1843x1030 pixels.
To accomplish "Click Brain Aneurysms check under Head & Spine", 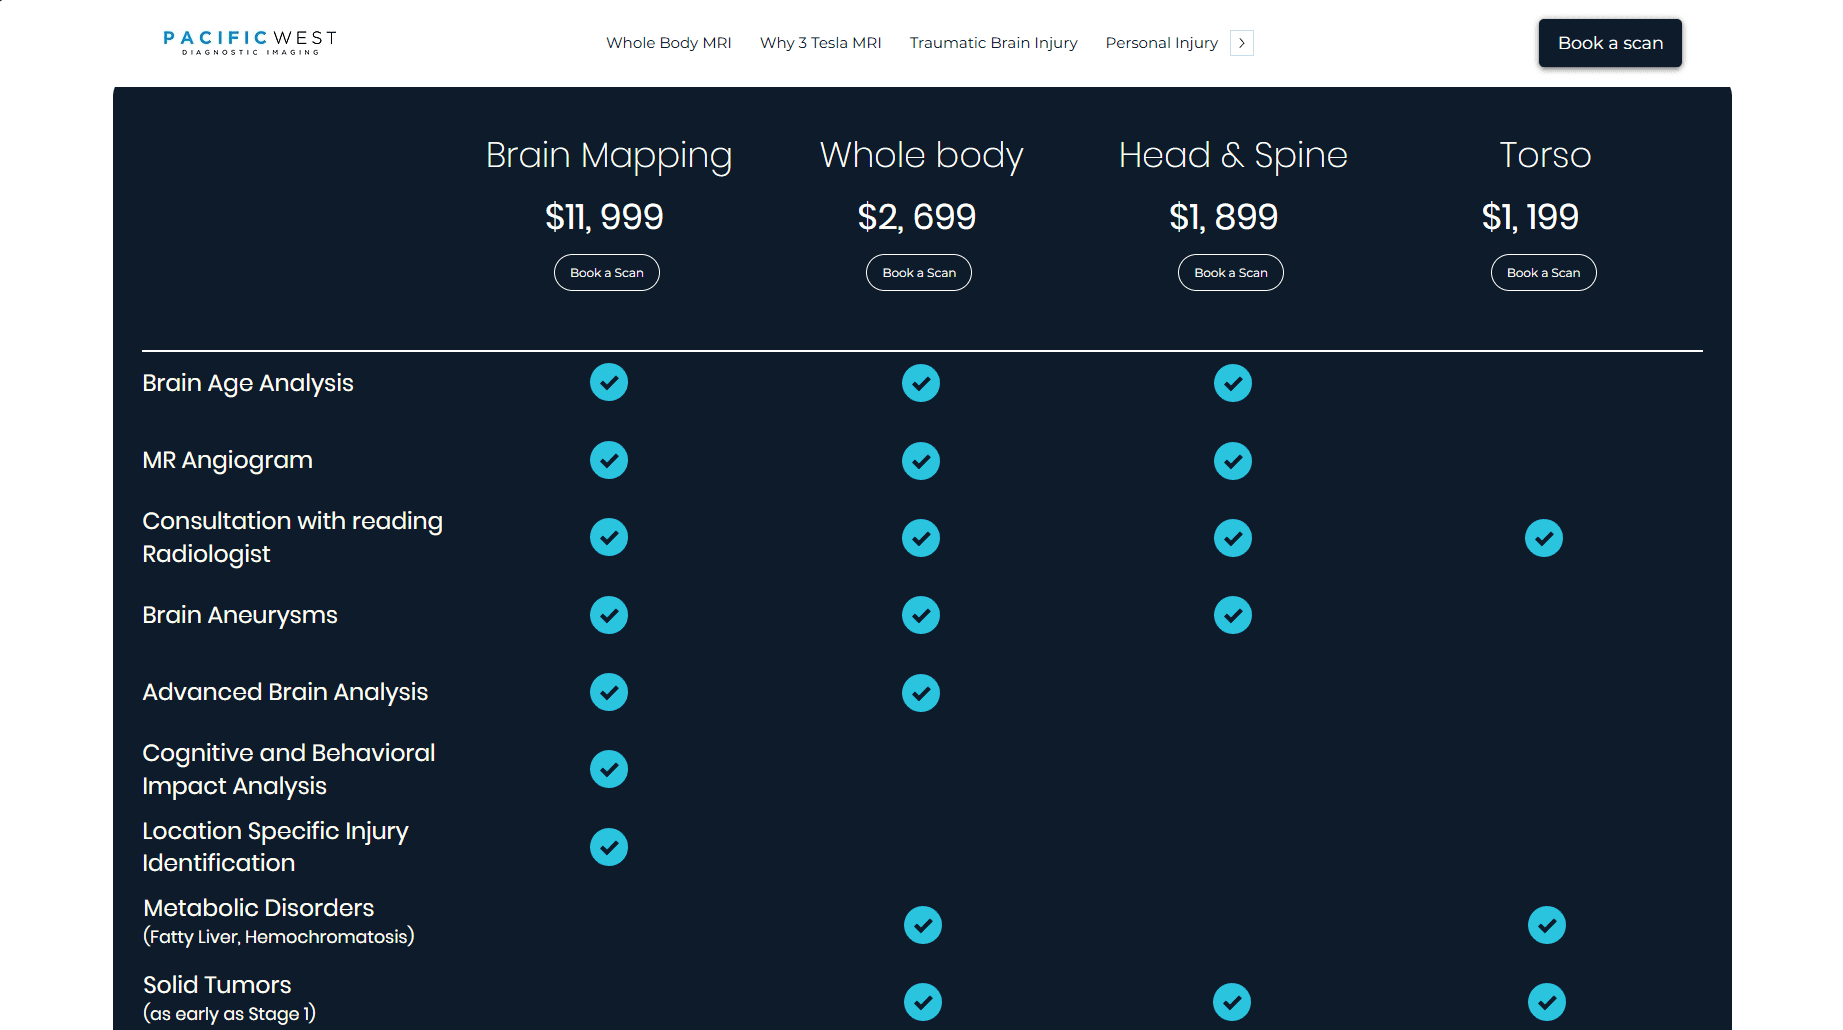I will 1233,615.
